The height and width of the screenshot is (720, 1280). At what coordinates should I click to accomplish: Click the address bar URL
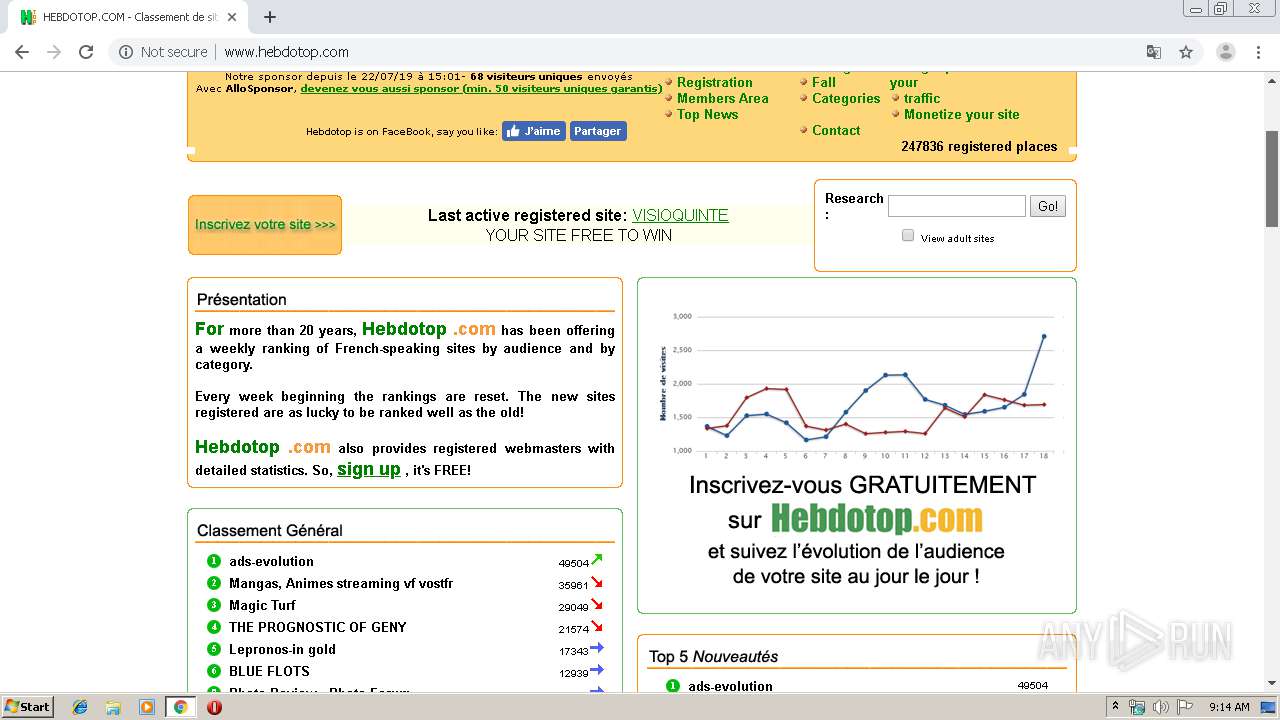(x=286, y=52)
